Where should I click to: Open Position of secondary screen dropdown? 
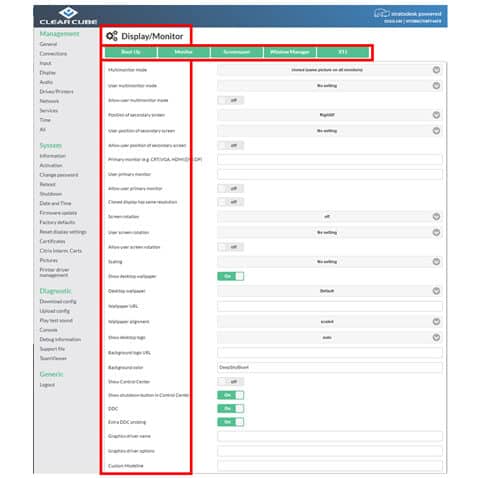coord(330,115)
